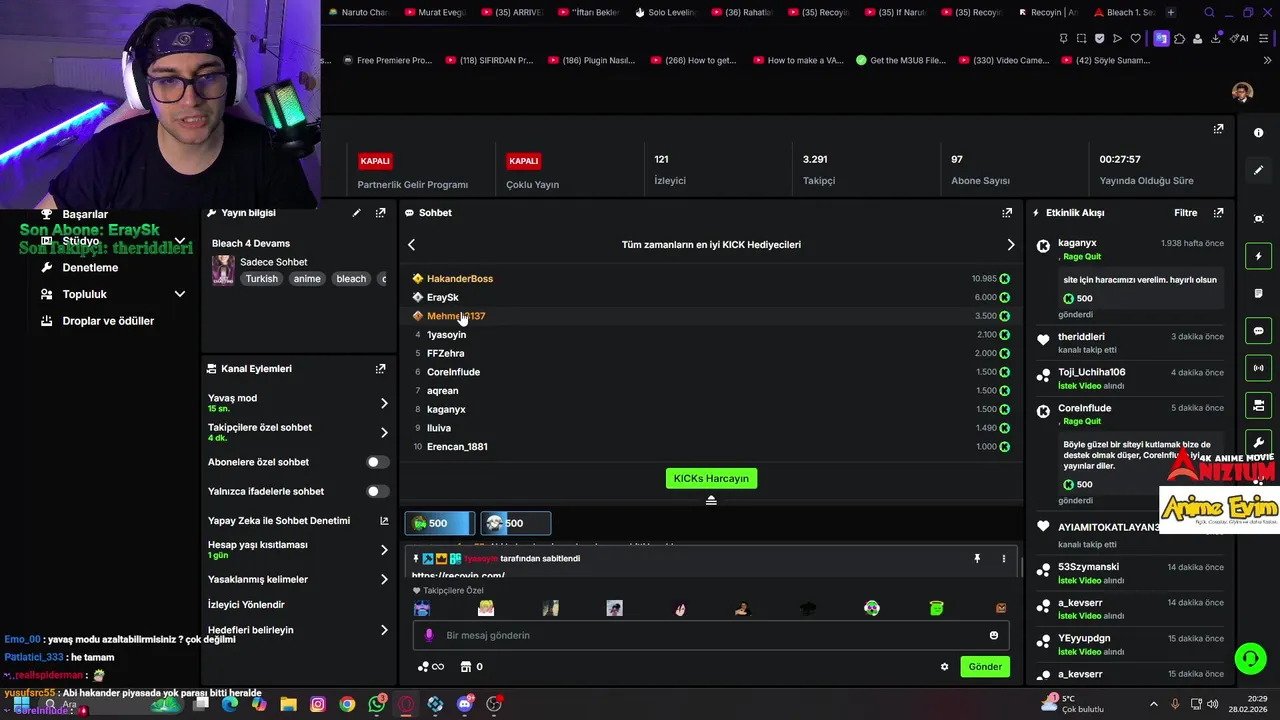Pop out the stats bar panel
This screenshot has height=720, width=1280.
[x=1218, y=129]
